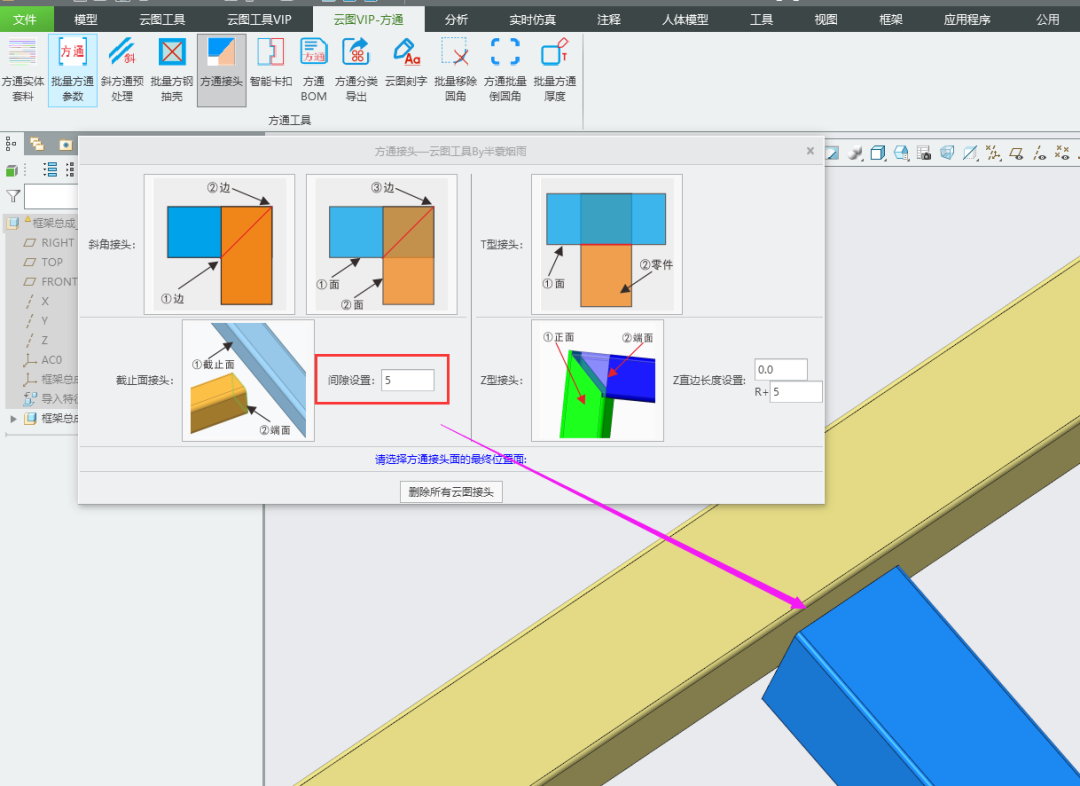
Task: Open tree settings list icon
Action: point(50,169)
